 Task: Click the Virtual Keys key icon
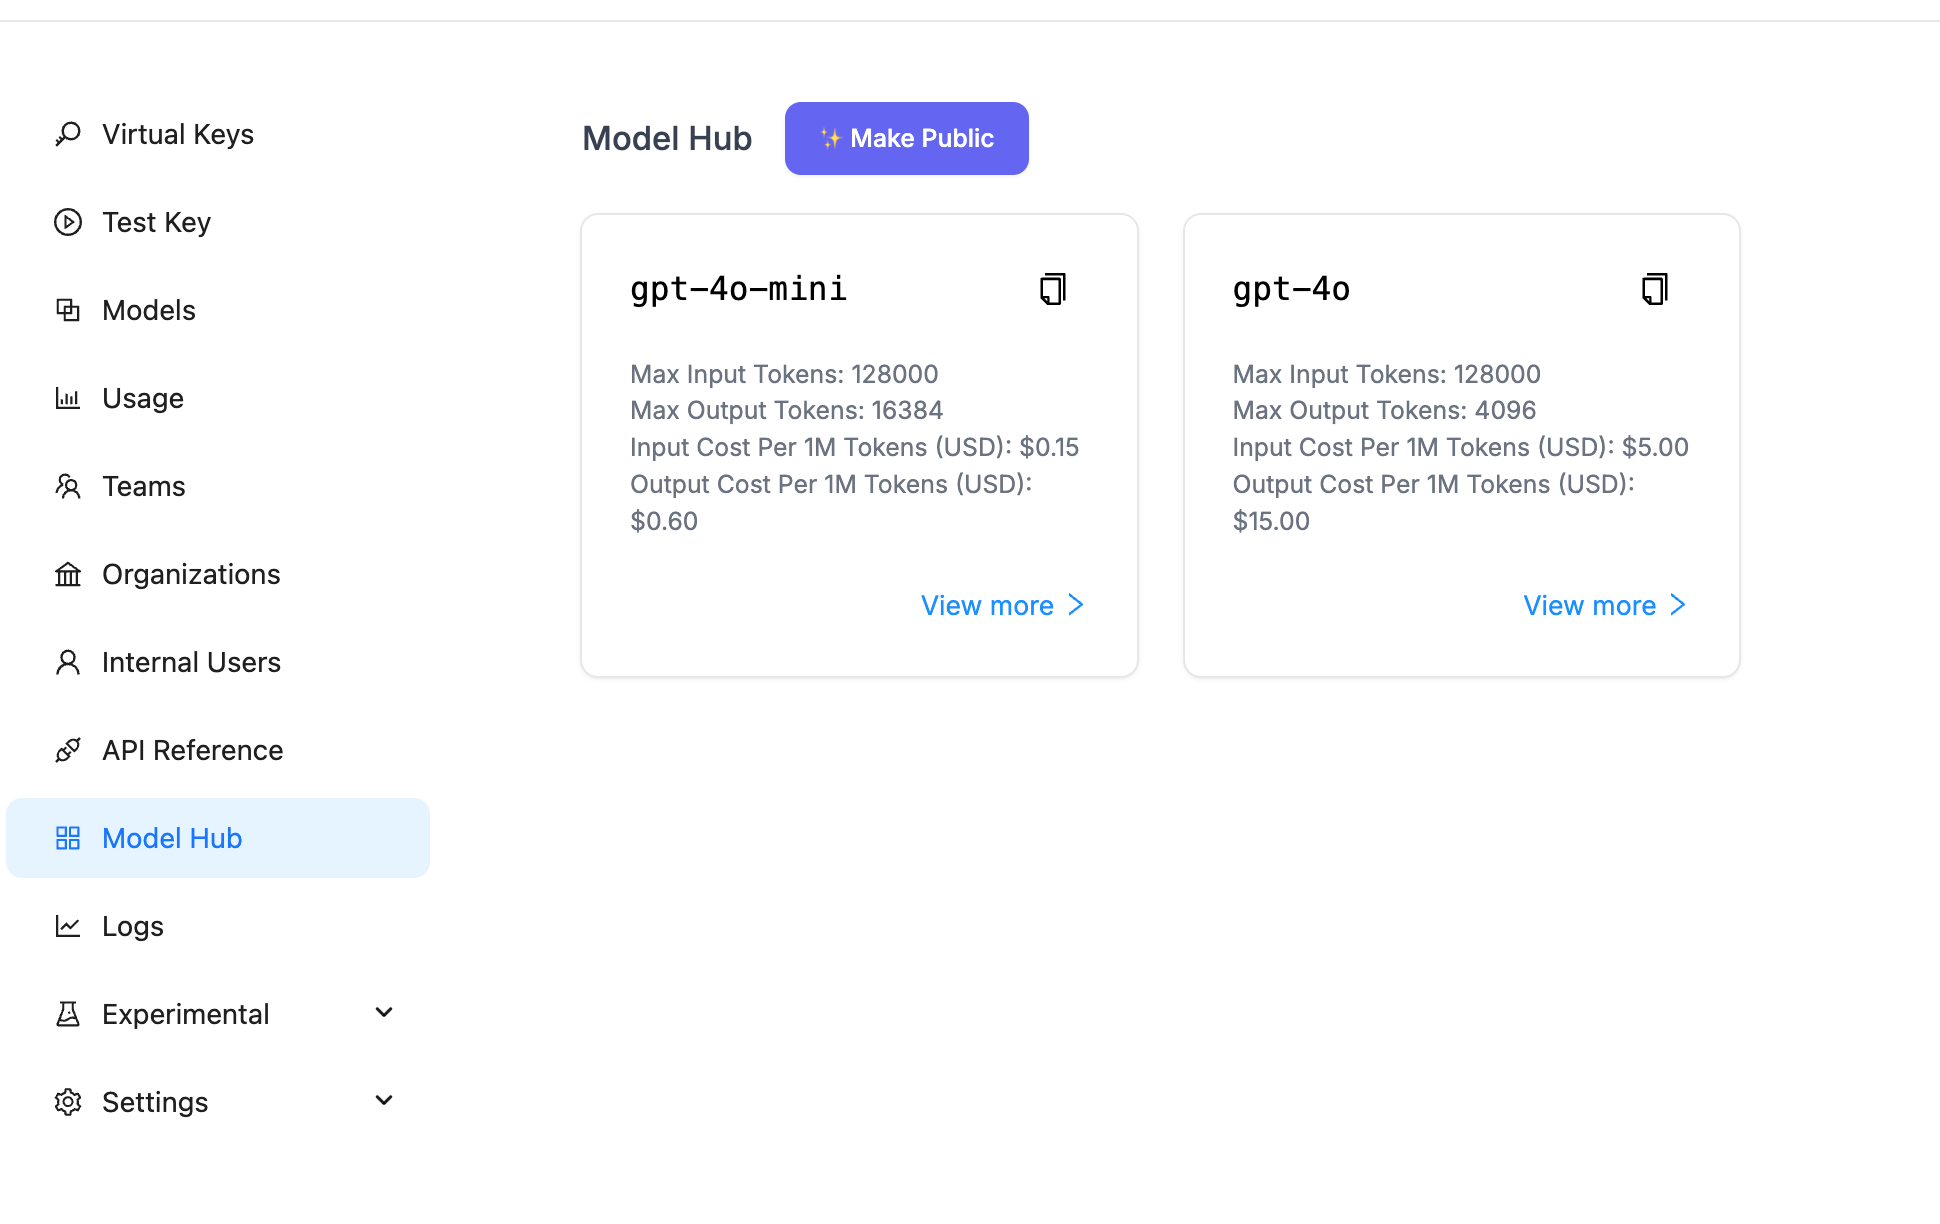point(68,134)
